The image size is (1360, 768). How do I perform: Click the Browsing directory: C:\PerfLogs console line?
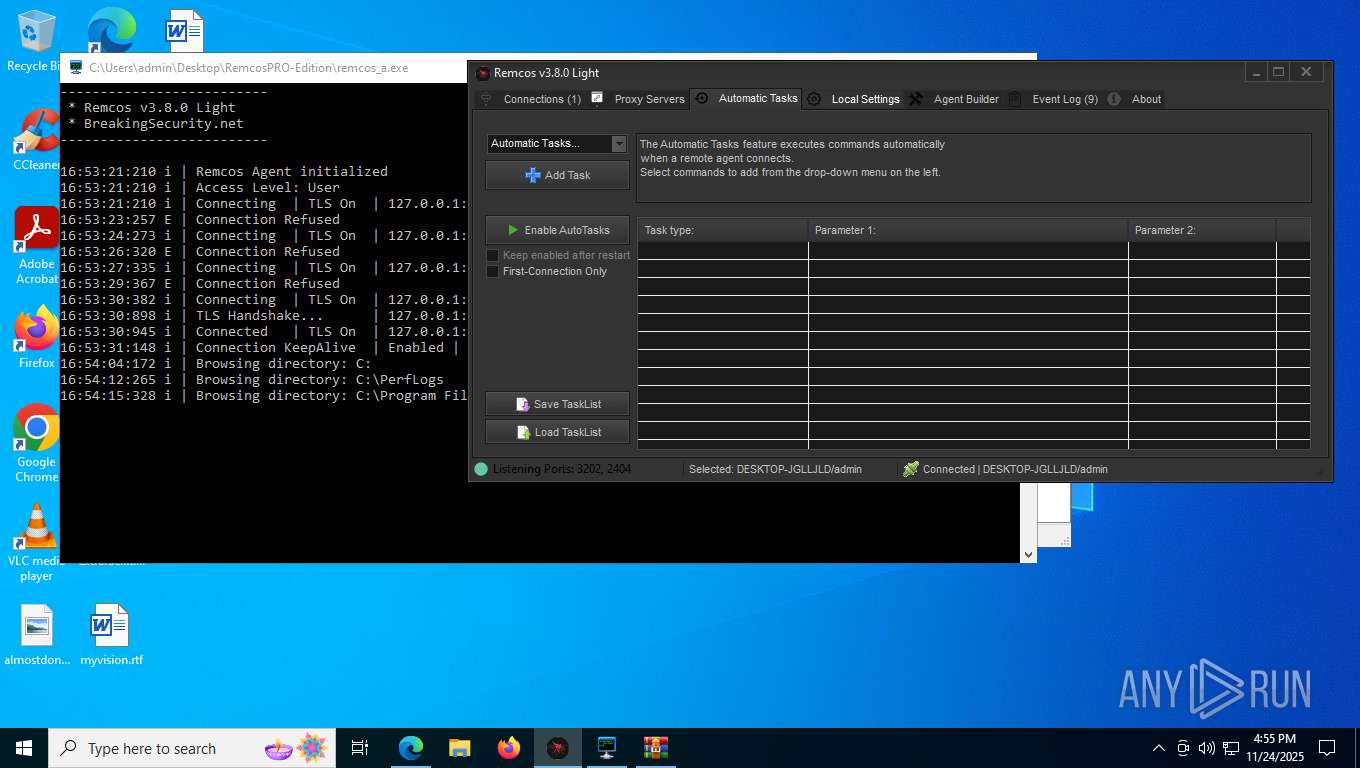point(252,379)
